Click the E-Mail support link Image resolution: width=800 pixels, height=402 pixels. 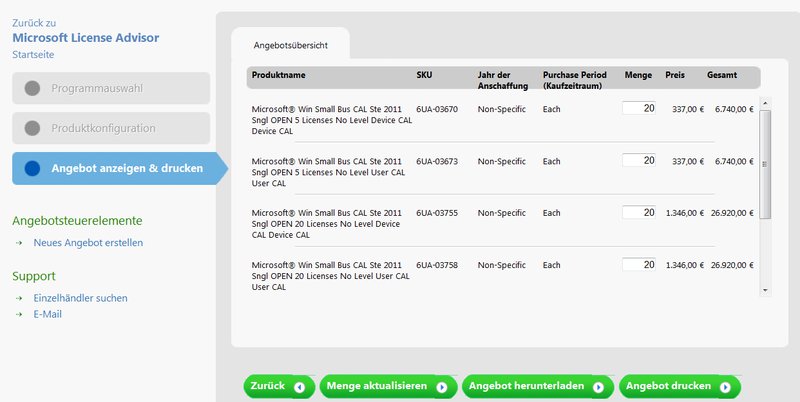[47, 314]
